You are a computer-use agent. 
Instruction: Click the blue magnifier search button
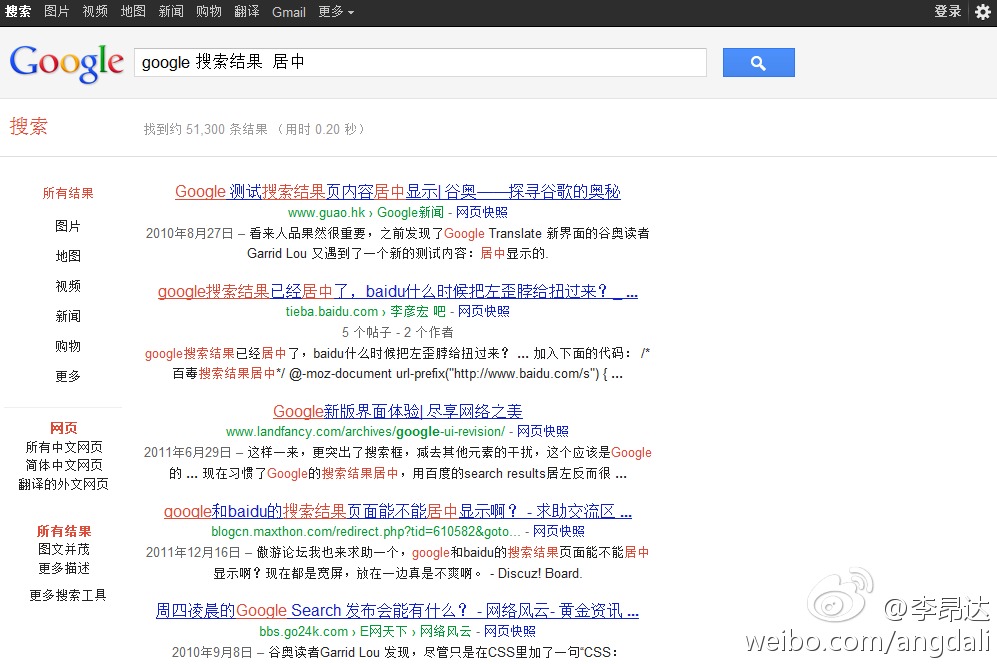point(759,62)
